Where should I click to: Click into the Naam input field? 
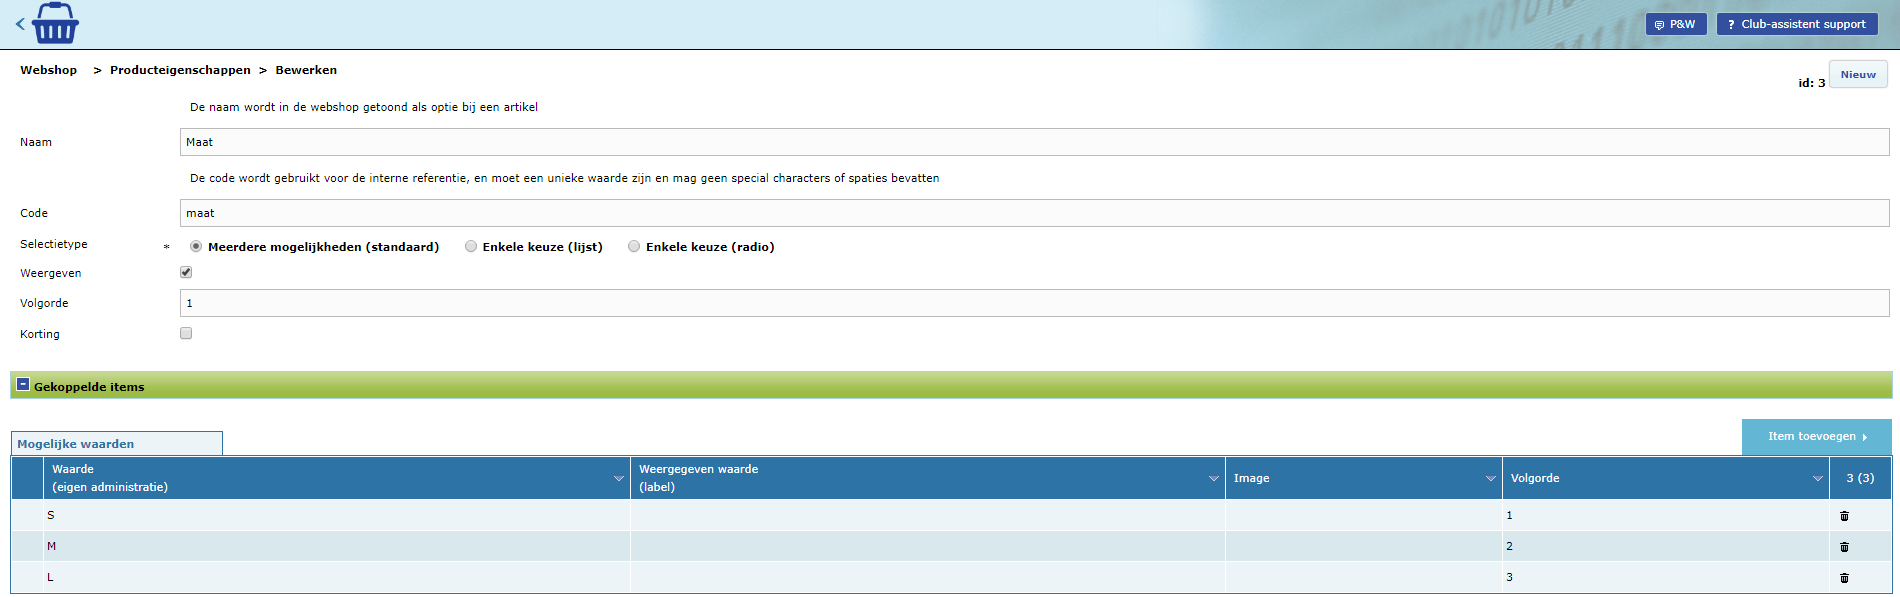click(1033, 142)
